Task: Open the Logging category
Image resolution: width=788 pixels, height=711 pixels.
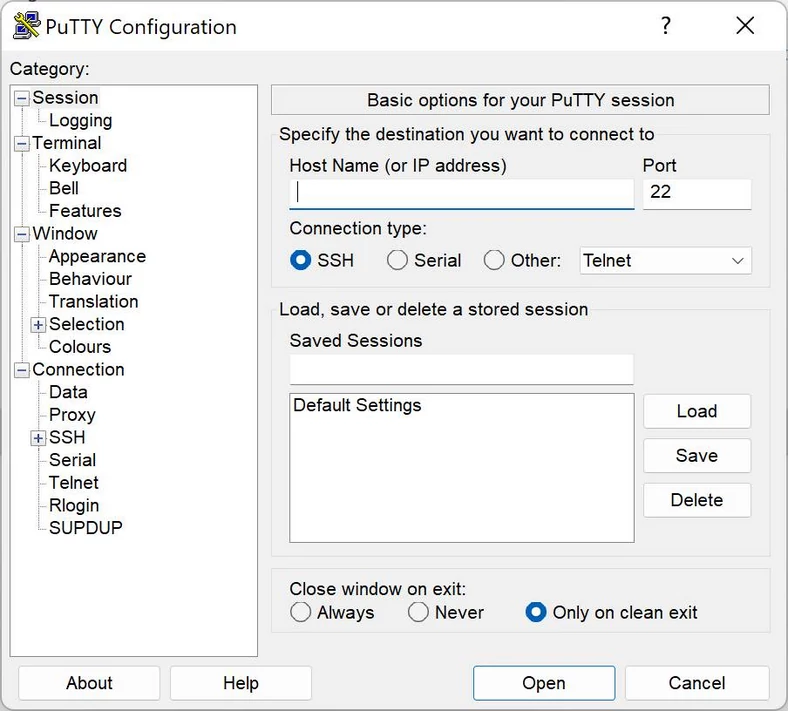Action: coord(80,120)
